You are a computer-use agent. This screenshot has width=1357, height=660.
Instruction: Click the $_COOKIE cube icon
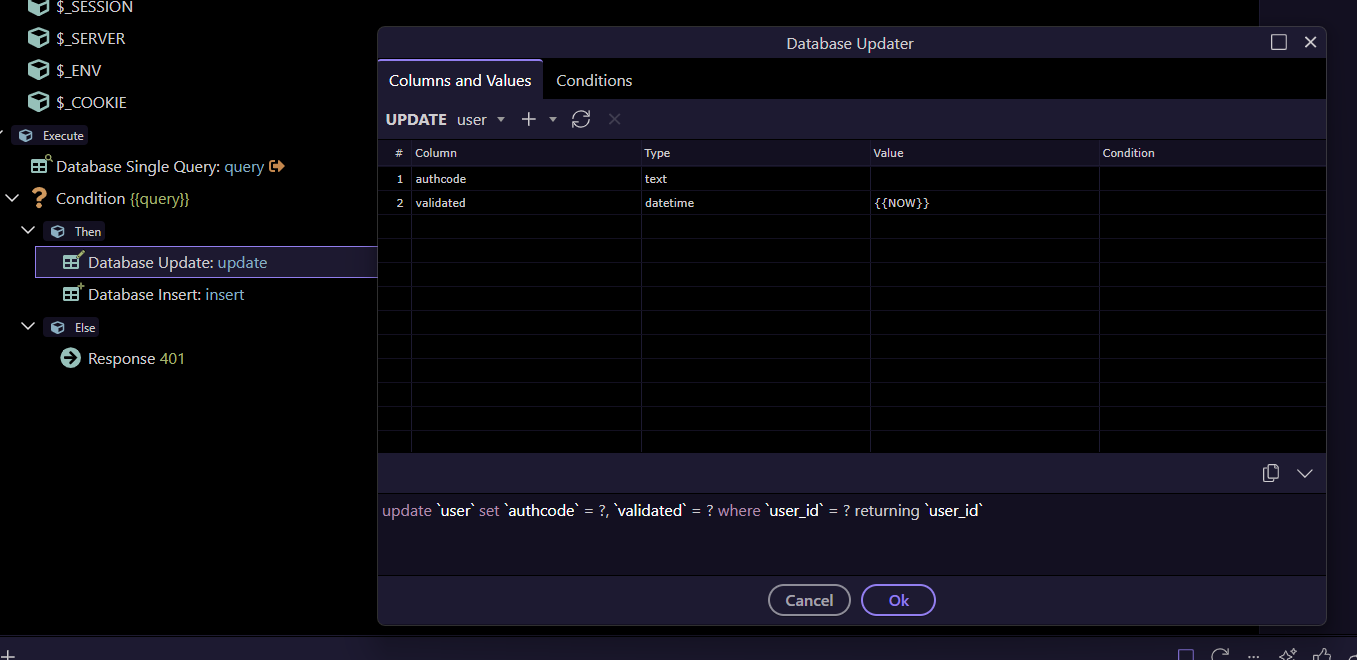coord(38,101)
